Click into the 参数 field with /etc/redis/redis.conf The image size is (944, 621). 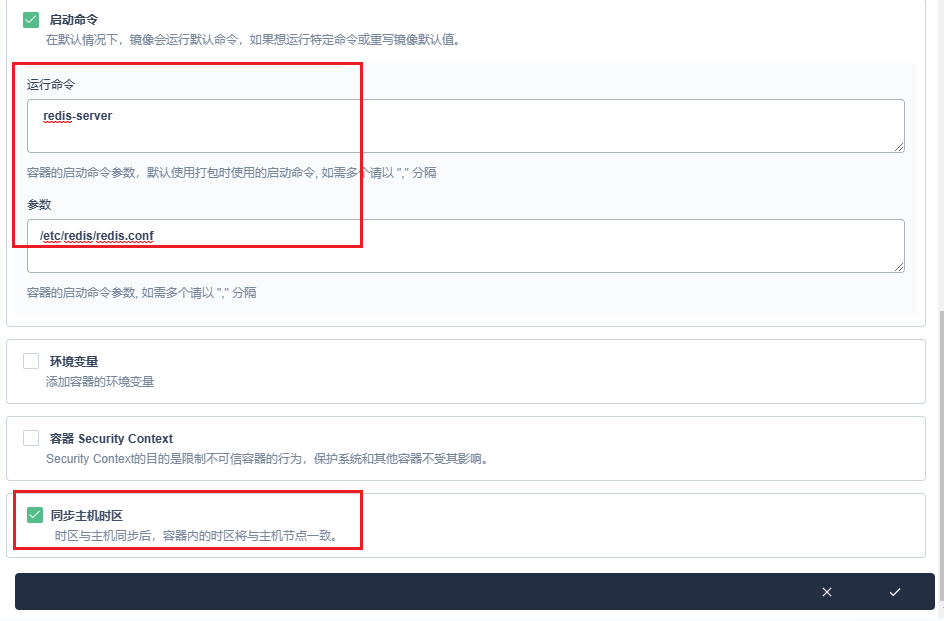465,246
